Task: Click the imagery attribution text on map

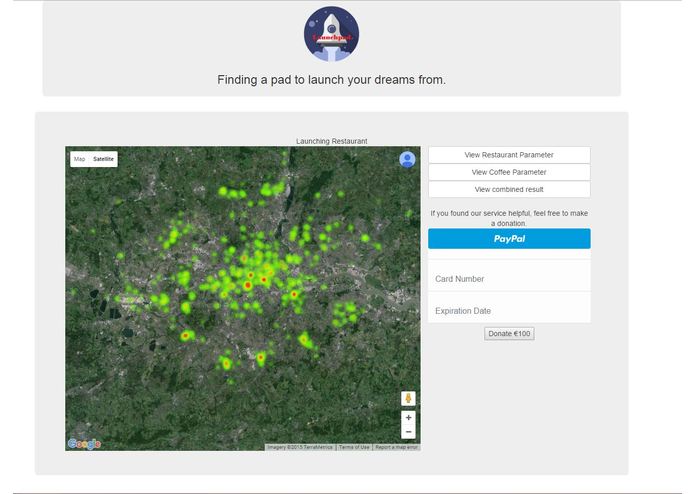Action: [300, 447]
